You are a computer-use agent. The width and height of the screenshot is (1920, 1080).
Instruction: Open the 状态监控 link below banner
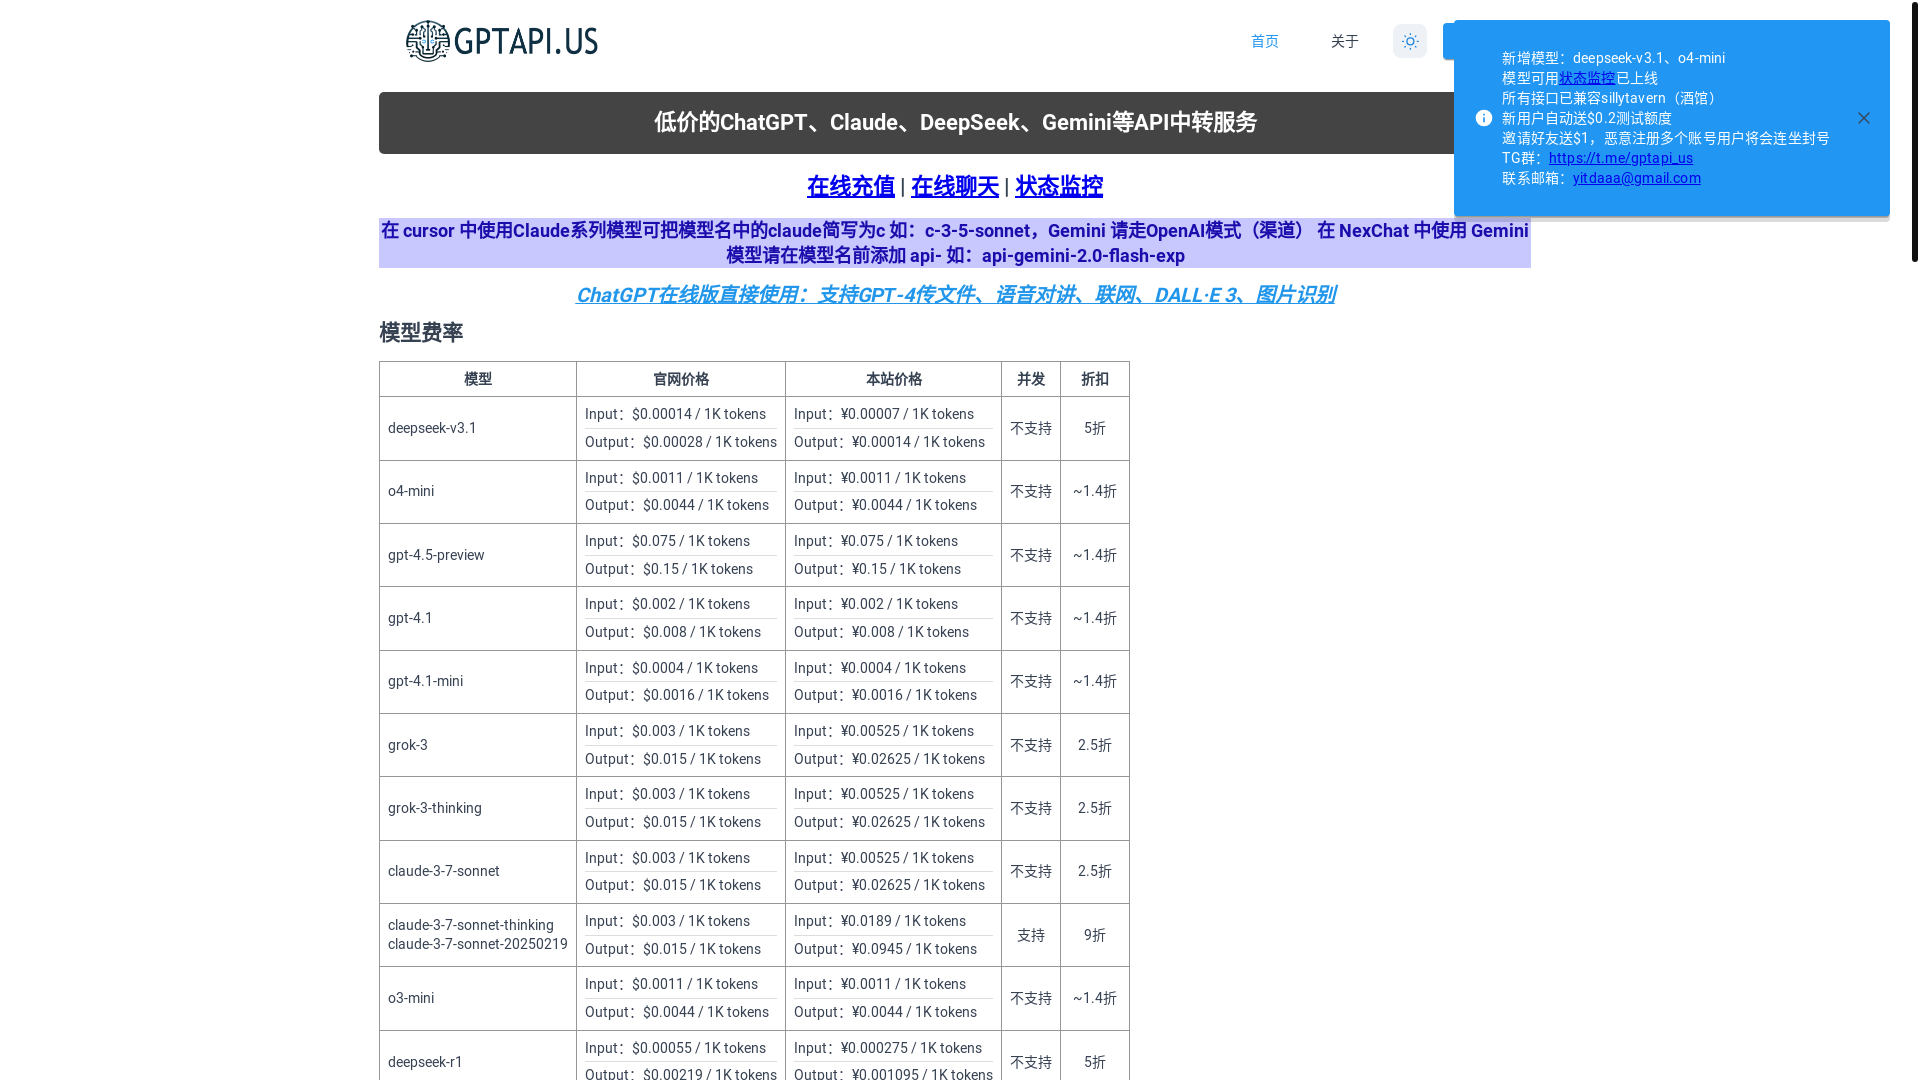(x=1058, y=186)
